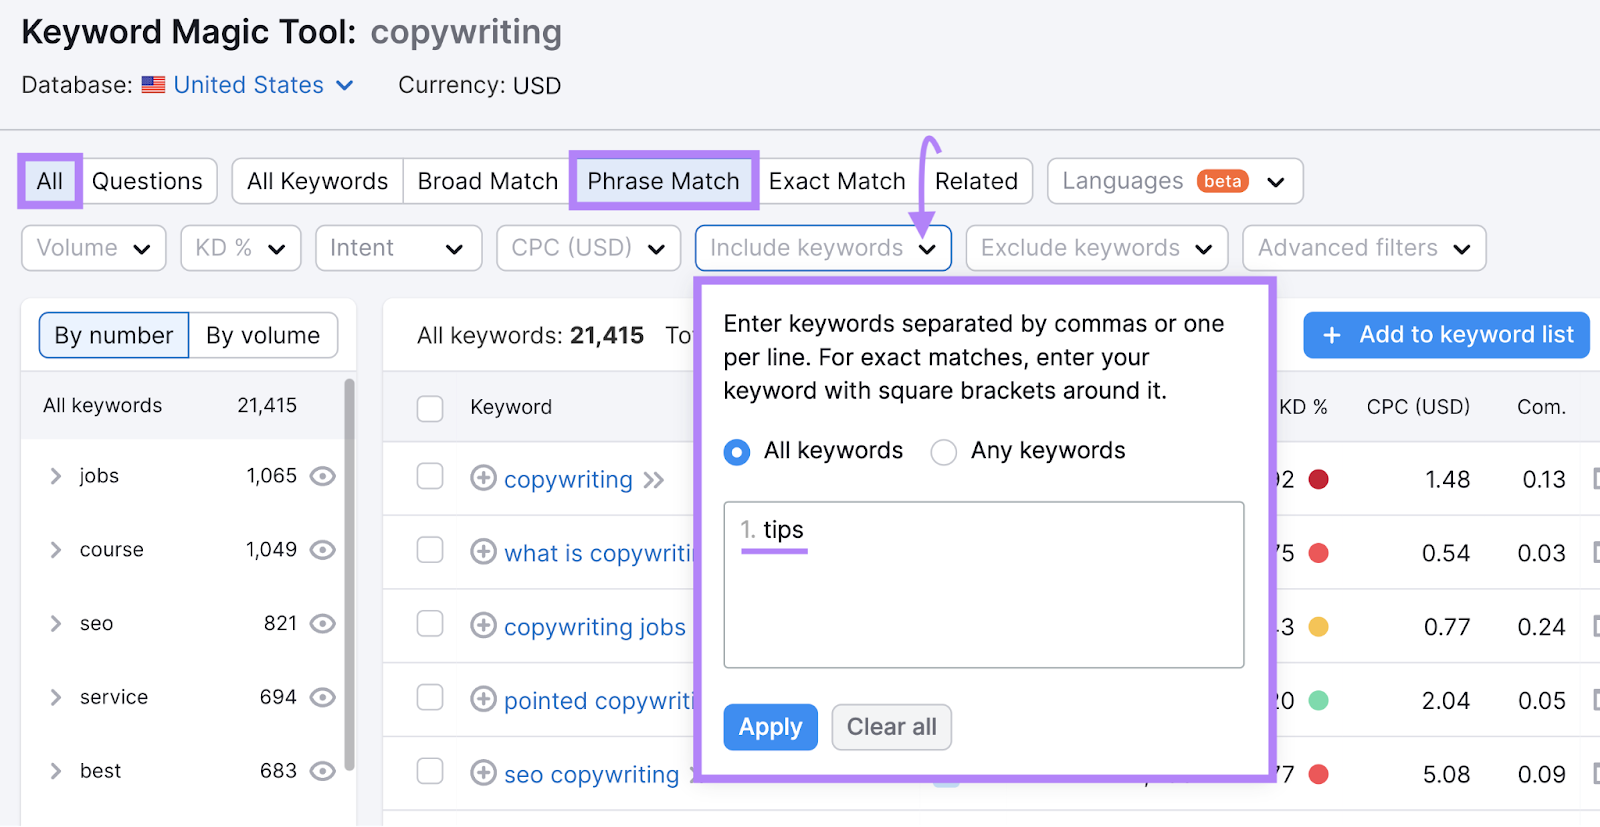Image resolution: width=1600 pixels, height=827 pixels.
Task: Click the Com. column header
Action: click(x=1541, y=407)
